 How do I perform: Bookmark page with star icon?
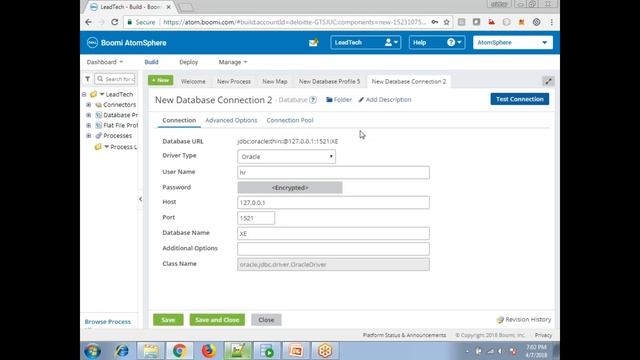pos(447,22)
